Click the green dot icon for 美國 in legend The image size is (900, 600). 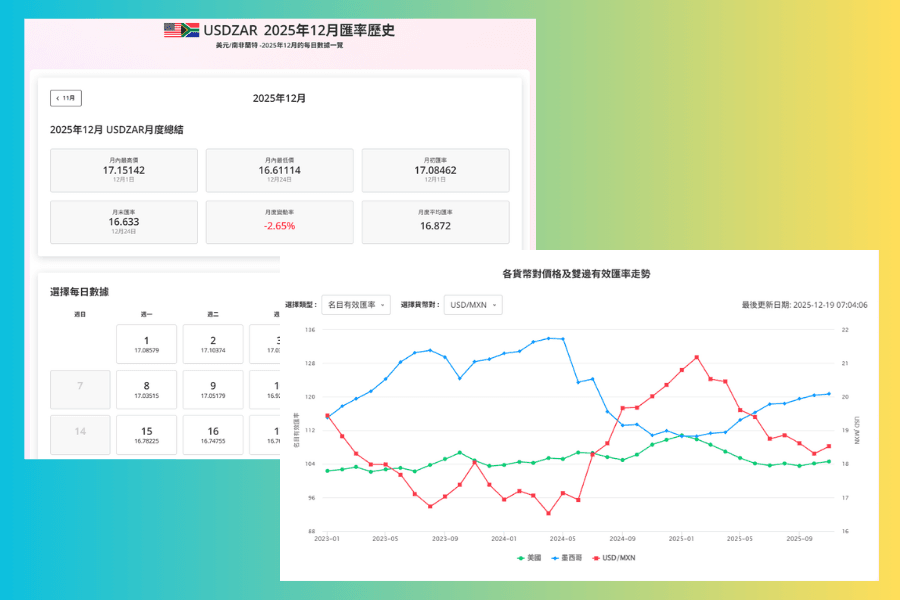[x=521, y=557]
